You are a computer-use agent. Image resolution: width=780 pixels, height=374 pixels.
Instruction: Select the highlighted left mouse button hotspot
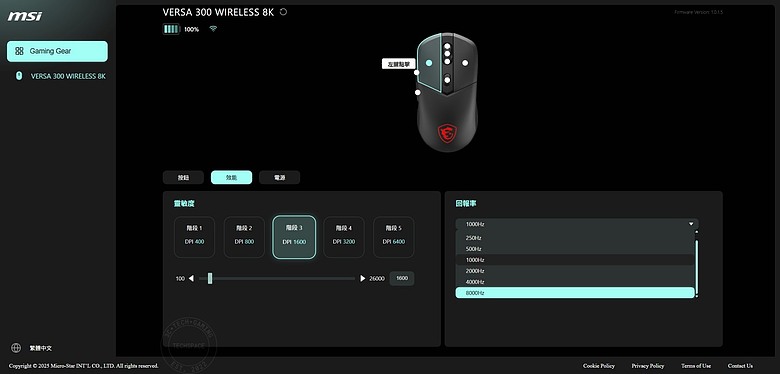[x=429, y=63]
